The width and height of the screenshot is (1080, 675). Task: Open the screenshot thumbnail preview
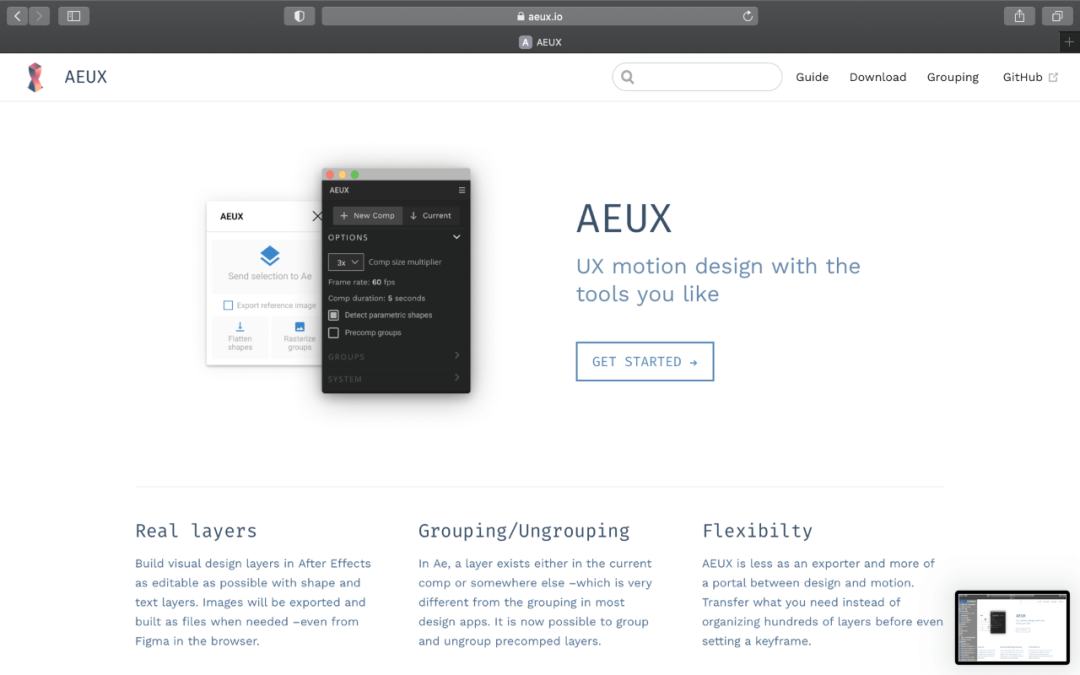point(1012,627)
